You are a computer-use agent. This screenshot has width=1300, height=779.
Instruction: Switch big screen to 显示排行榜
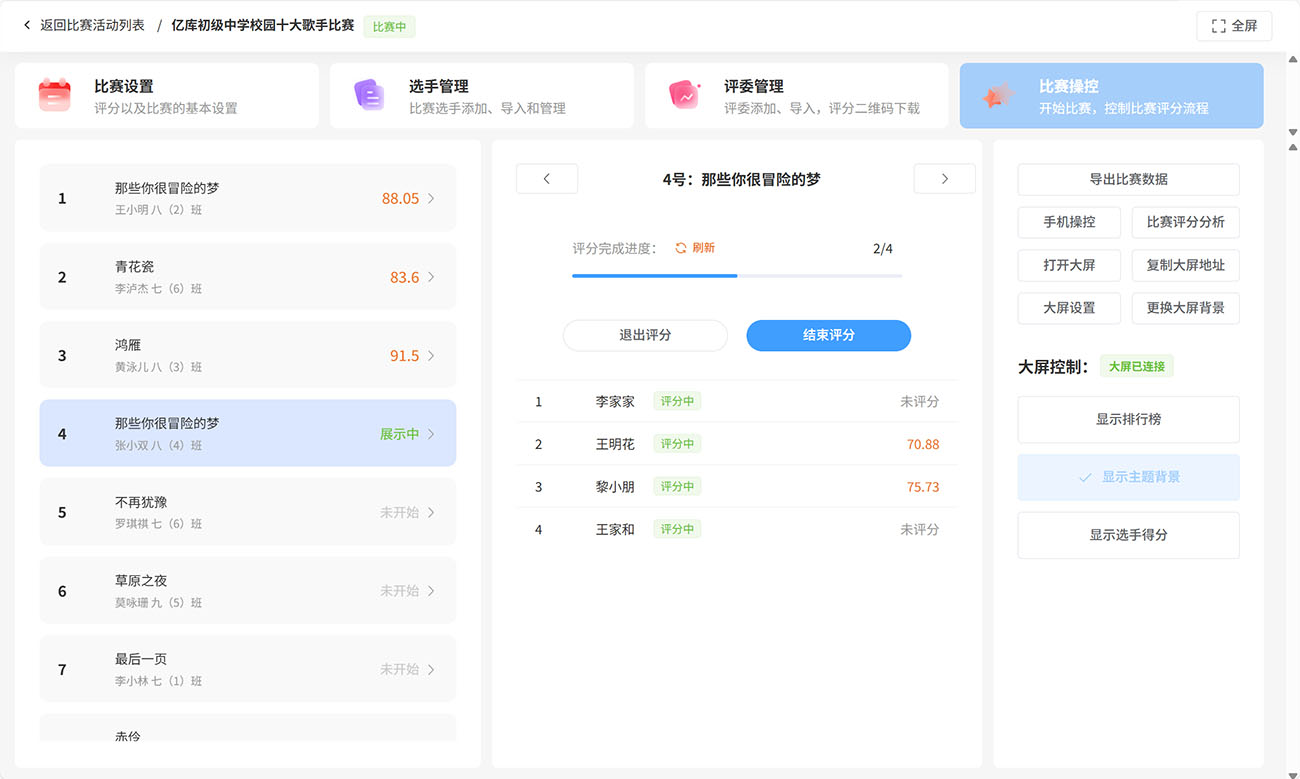pos(1128,420)
